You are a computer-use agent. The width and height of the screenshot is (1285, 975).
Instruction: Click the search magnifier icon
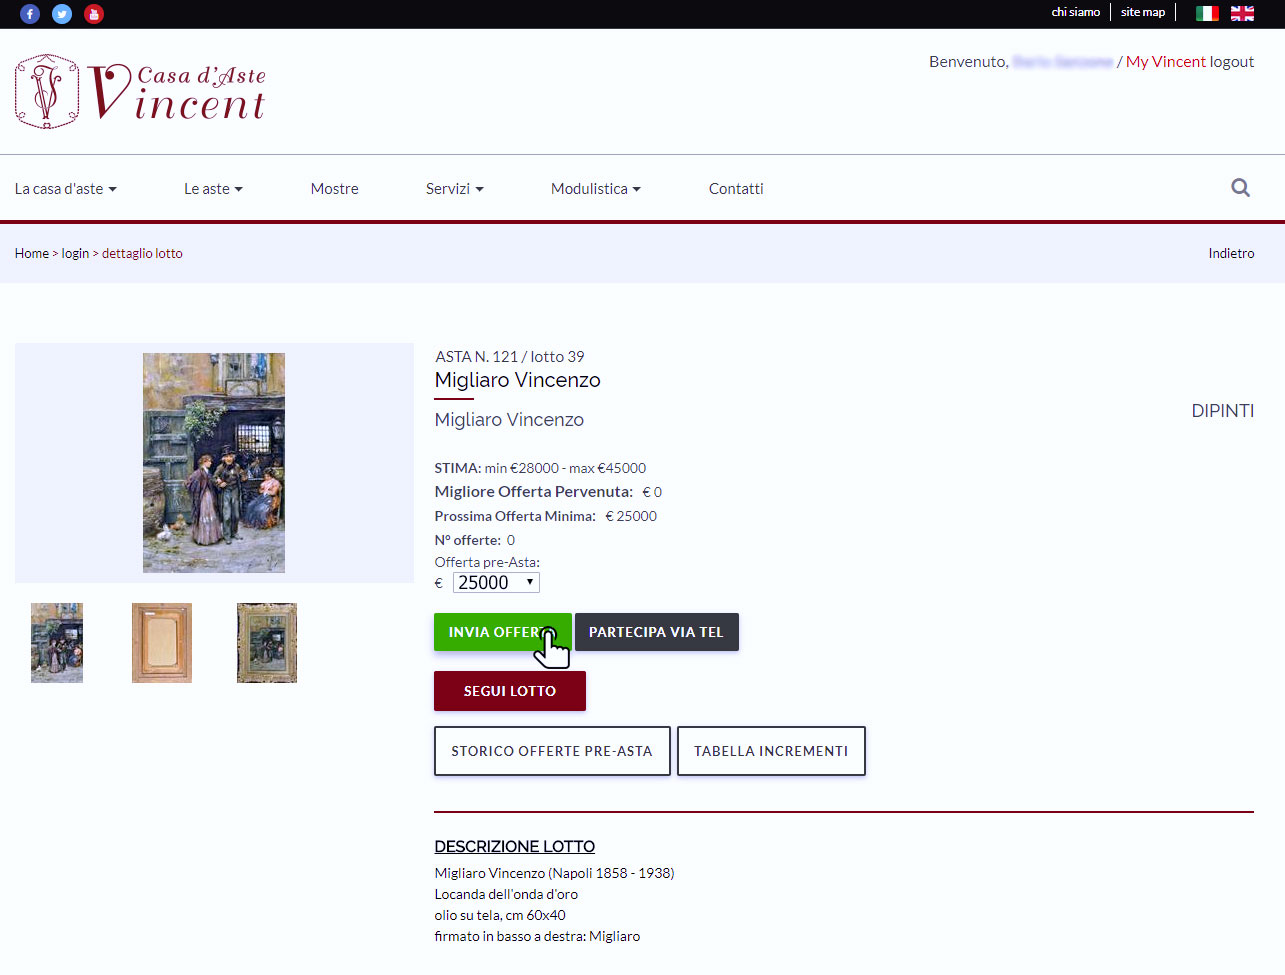pyautogui.click(x=1240, y=188)
